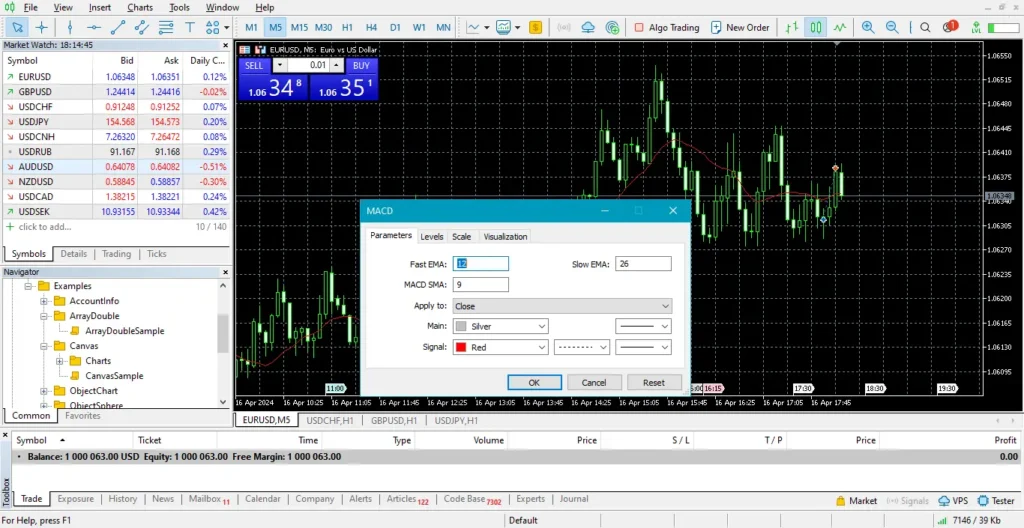This screenshot has width=1024, height=528.
Task: Click the Fast EMA input field
Action: 480,264
